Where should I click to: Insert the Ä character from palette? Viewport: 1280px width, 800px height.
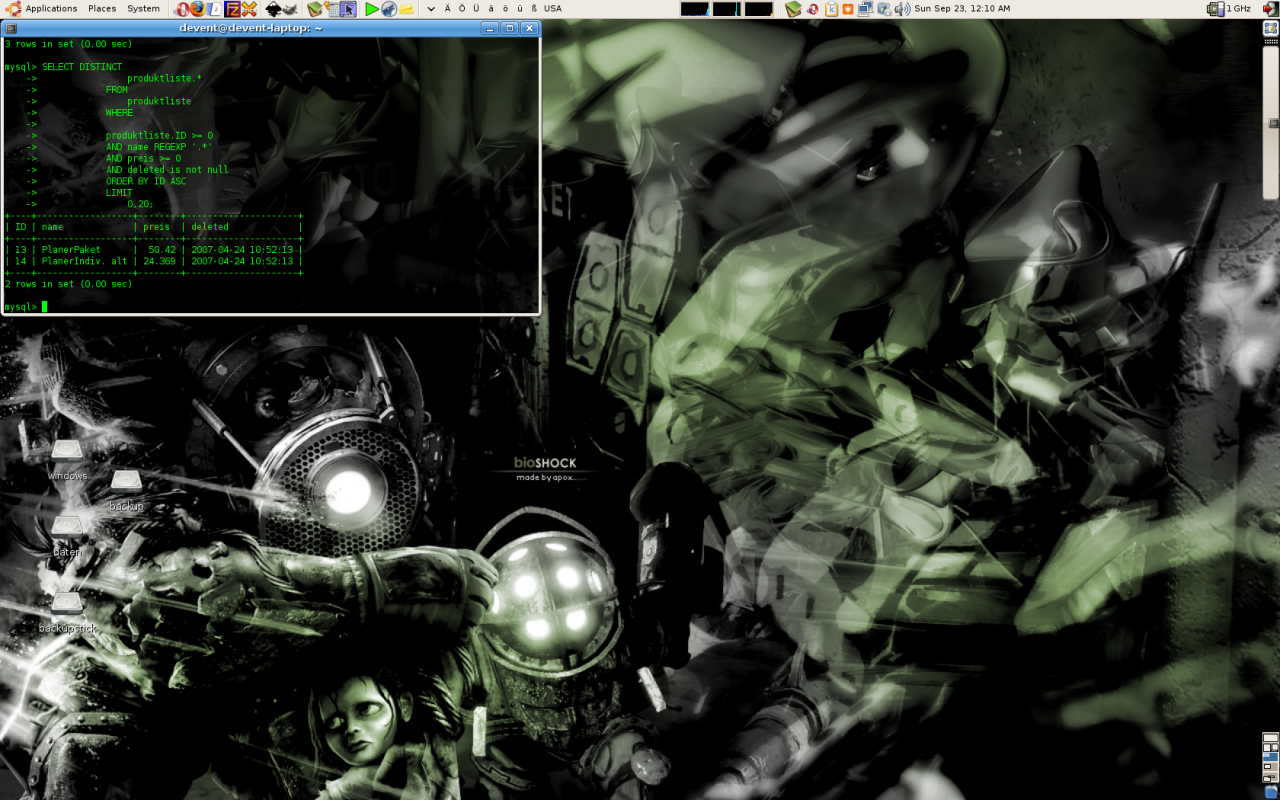click(447, 9)
